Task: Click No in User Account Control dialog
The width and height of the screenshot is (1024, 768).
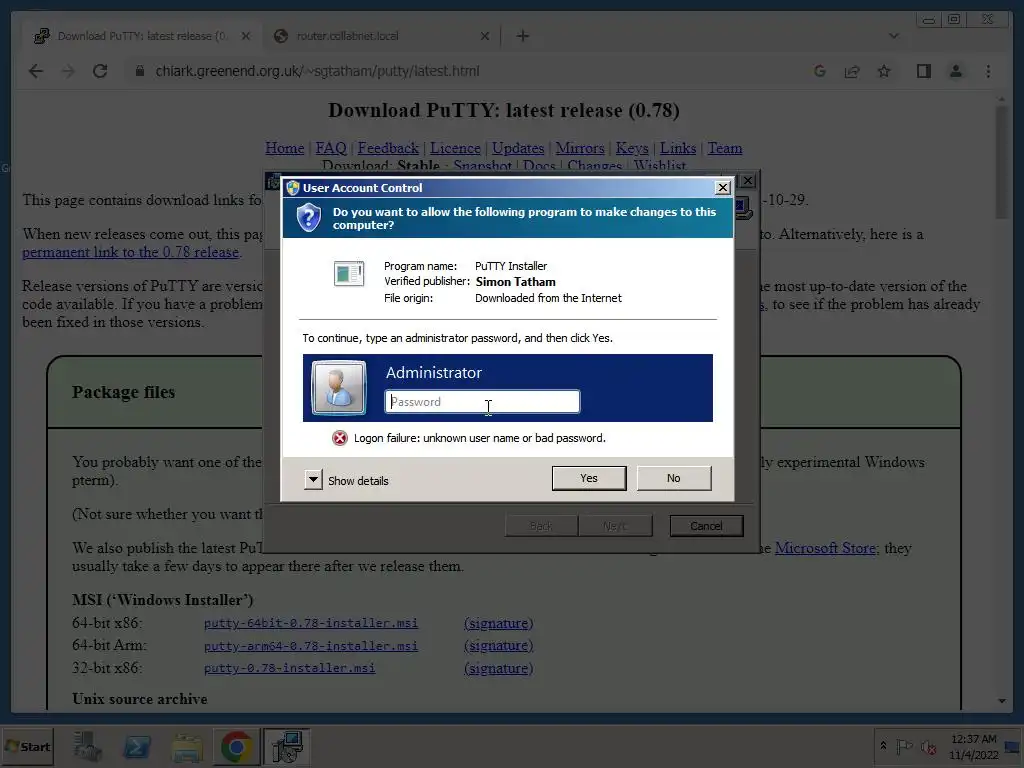Action: pos(673,478)
